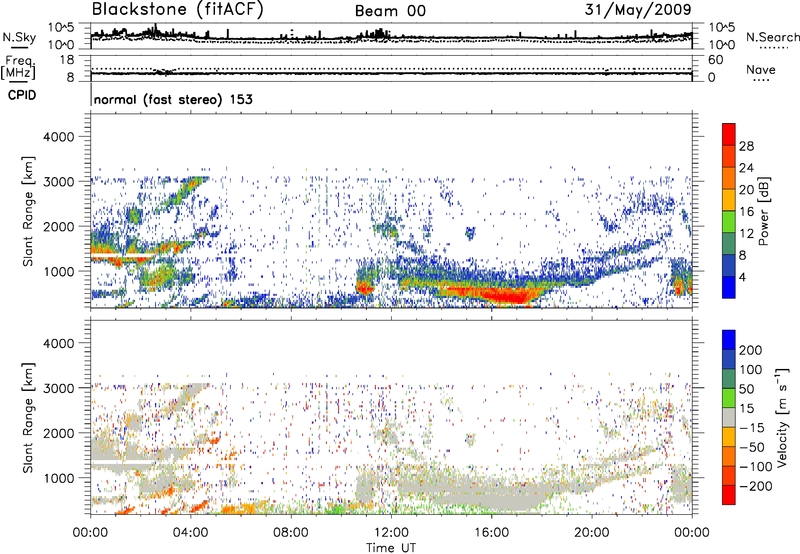The image size is (800, 554).
Task: Click the 'Velocity [m s-1]' colorbar label
Action: point(782,417)
